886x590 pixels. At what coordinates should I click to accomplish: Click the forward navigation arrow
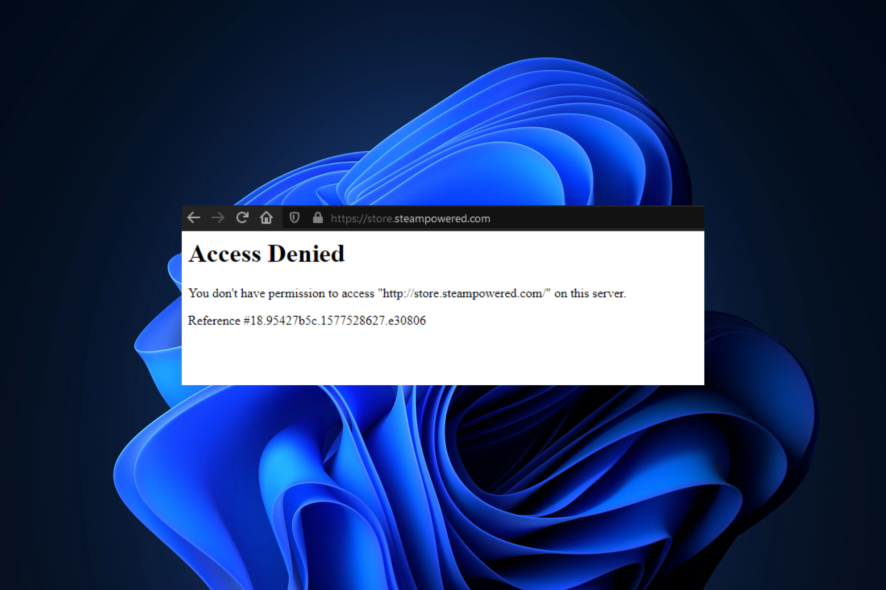click(x=218, y=218)
